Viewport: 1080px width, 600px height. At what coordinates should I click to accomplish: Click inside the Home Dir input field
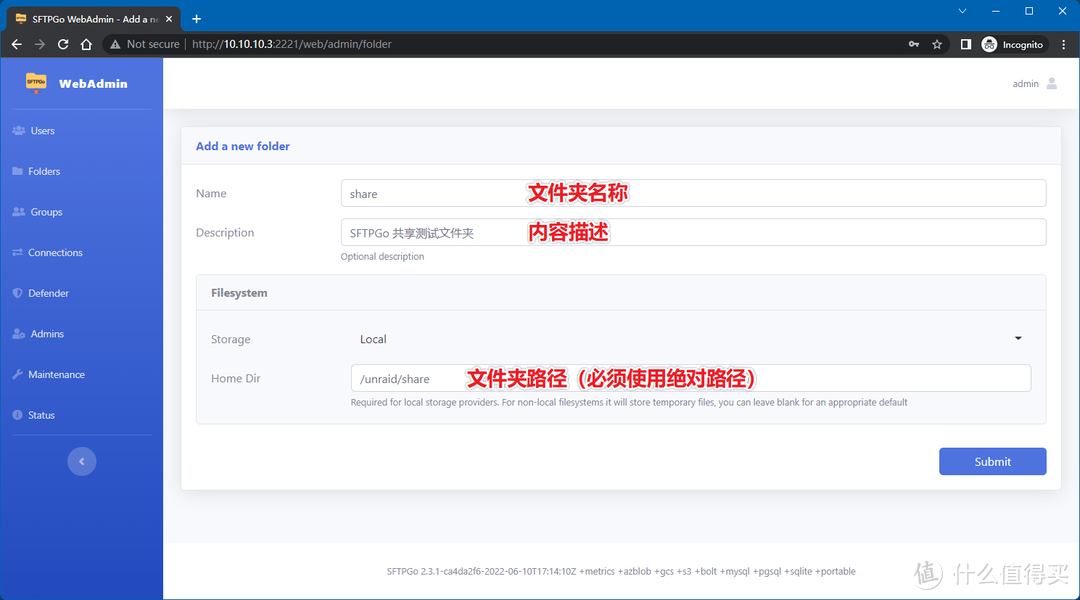tap(600, 378)
